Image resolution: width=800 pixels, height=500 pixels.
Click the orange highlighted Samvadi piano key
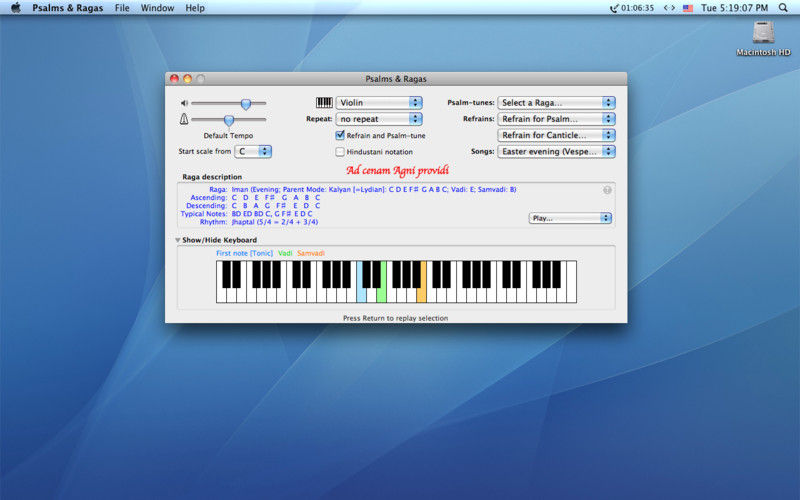pyautogui.click(x=421, y=294)
